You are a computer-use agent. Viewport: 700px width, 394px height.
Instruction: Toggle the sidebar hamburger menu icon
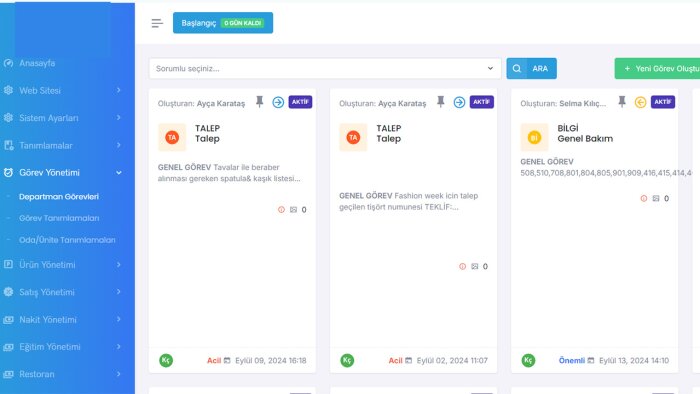click(157, 23)
